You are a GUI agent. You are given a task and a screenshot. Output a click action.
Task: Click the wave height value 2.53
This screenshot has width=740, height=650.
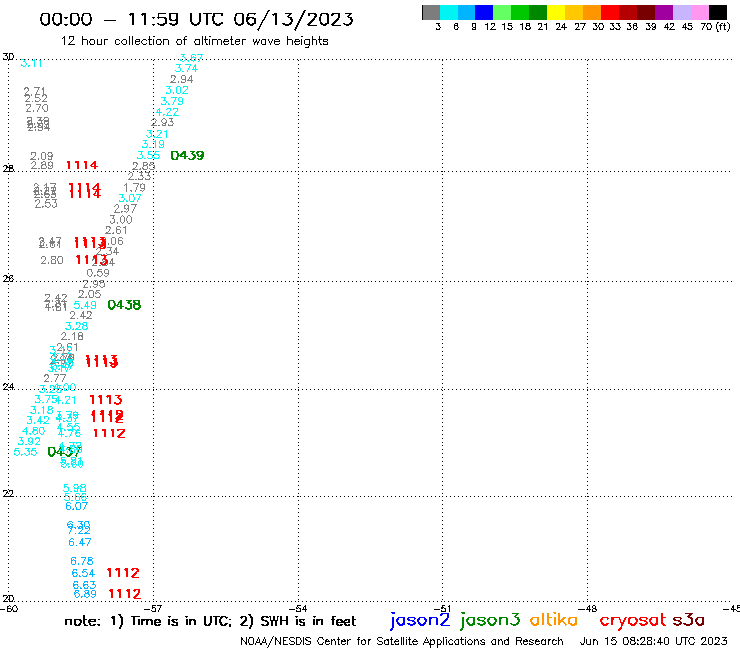click(x=46, y=204)
